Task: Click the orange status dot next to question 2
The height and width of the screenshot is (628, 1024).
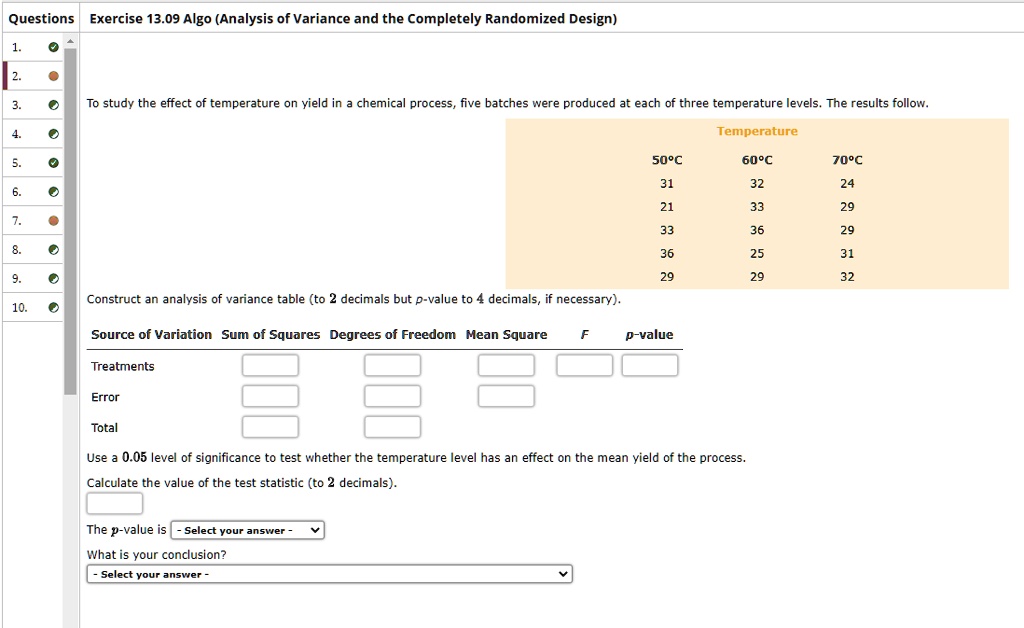Action: coord(54,75)
